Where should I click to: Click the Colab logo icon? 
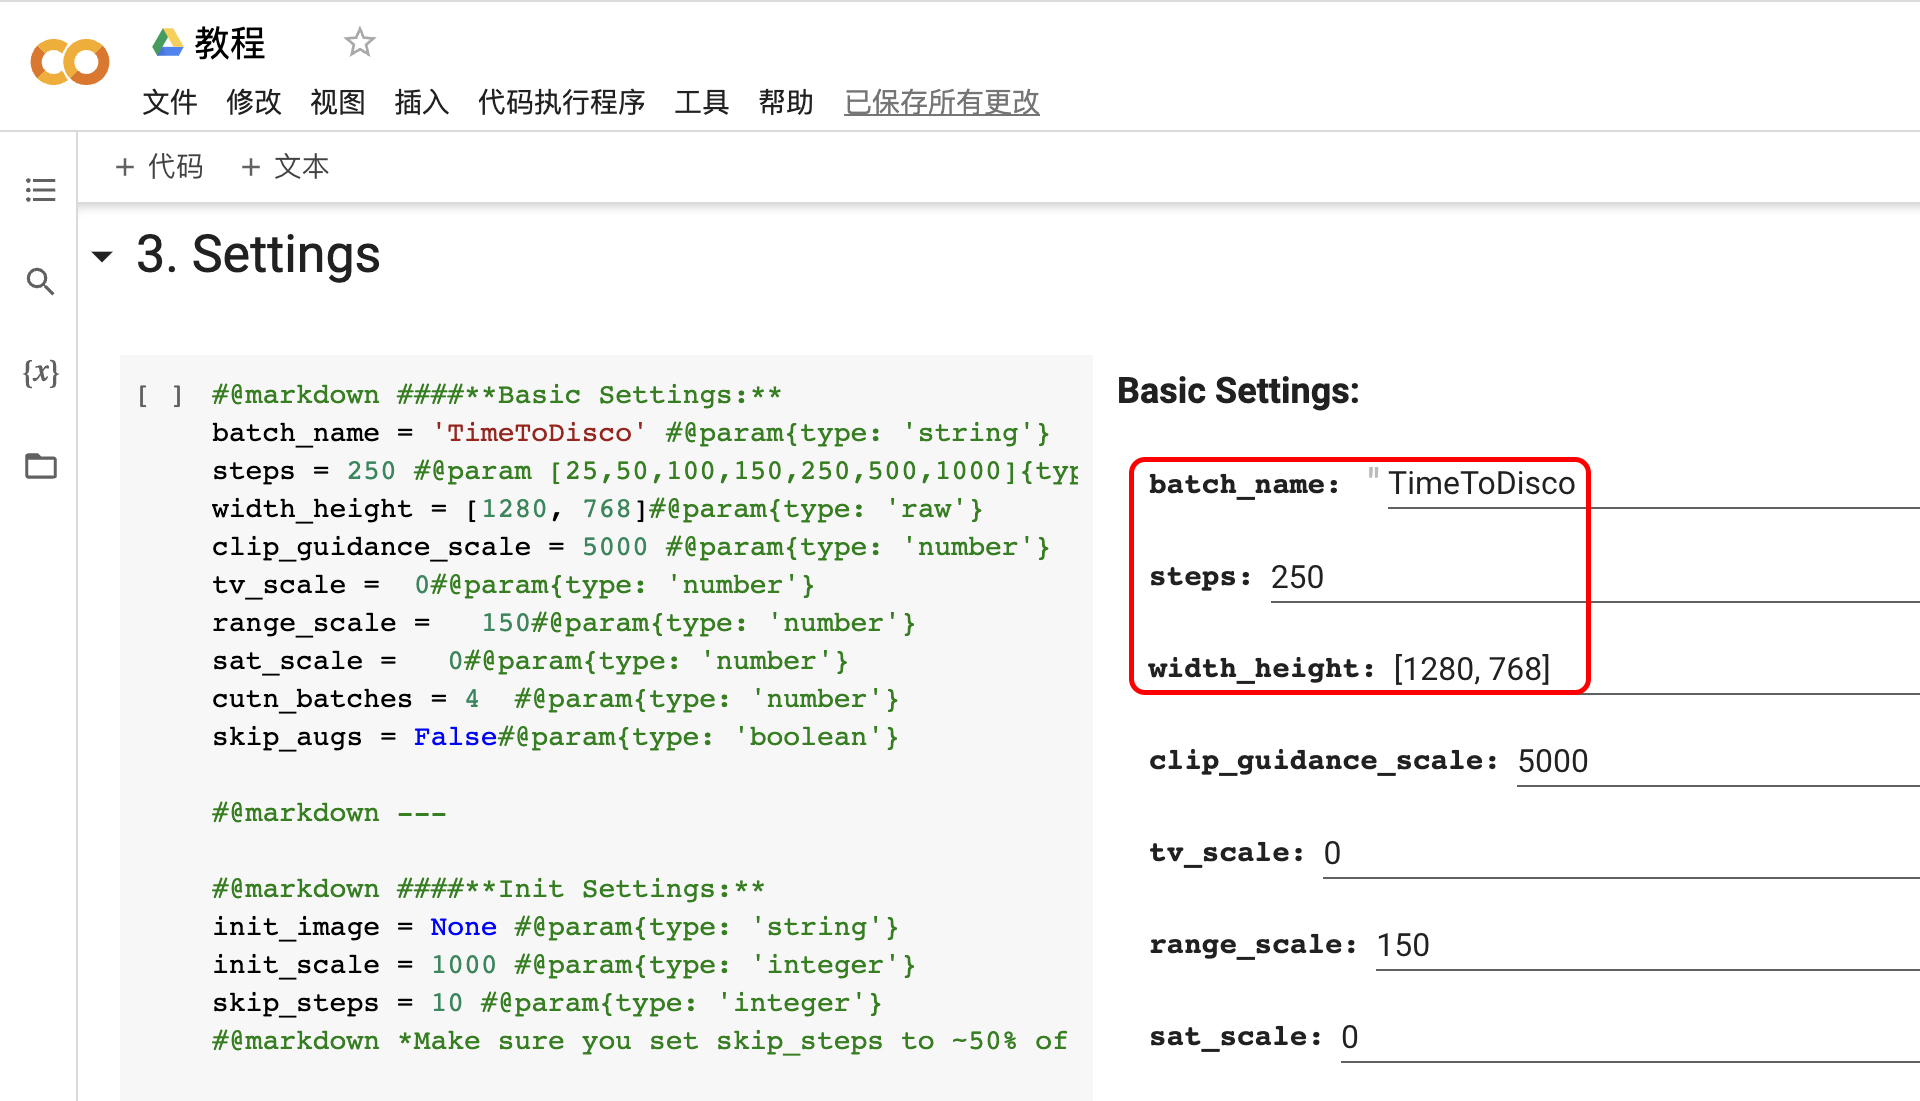(x=69, y=63)
